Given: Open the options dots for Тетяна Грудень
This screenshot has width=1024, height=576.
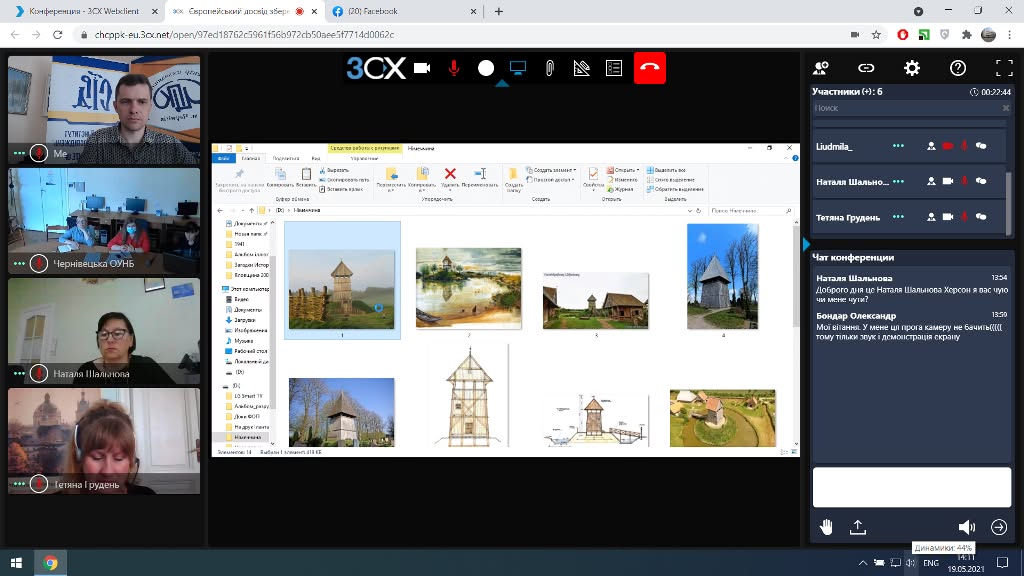Looking at the screenshot, I should point(898,217).
